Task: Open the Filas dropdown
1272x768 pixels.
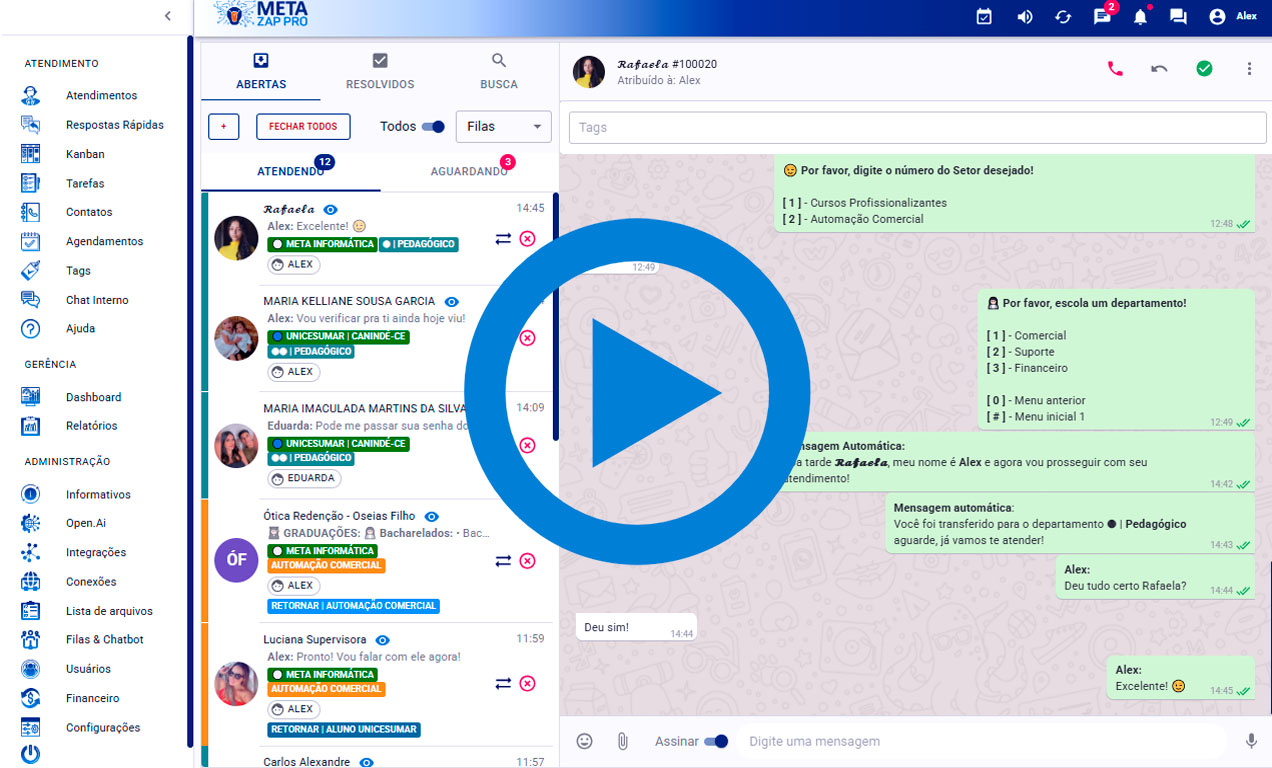Action: 504,127
